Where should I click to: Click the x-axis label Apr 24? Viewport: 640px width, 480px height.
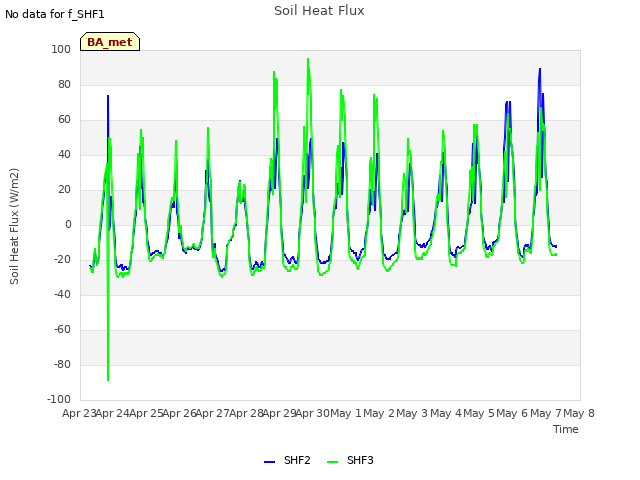pos(113,413)
